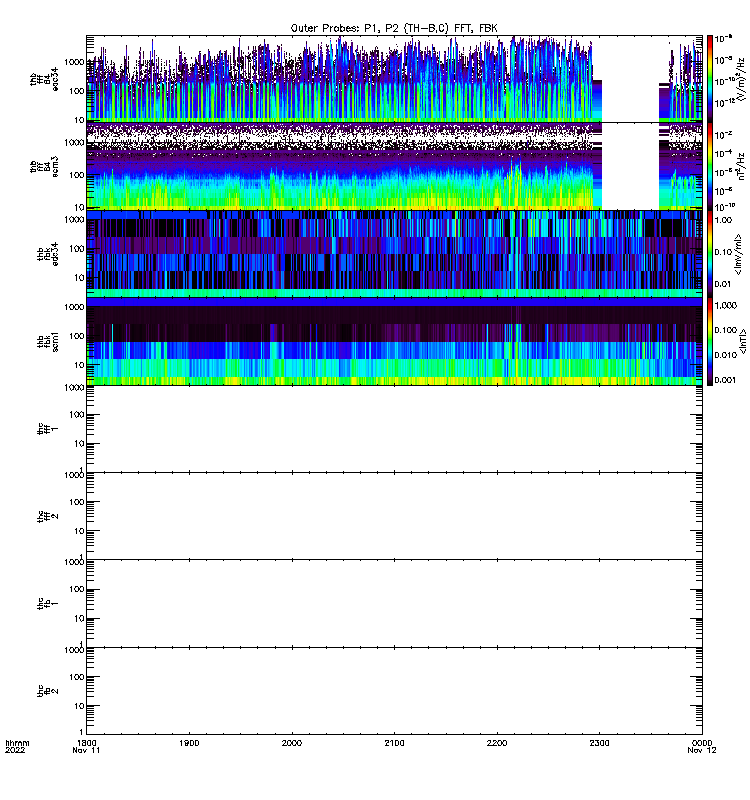Click the "2100" time axis label
Image resolution: width=750 pixels, height=800 pixels.
pos(394,743)
